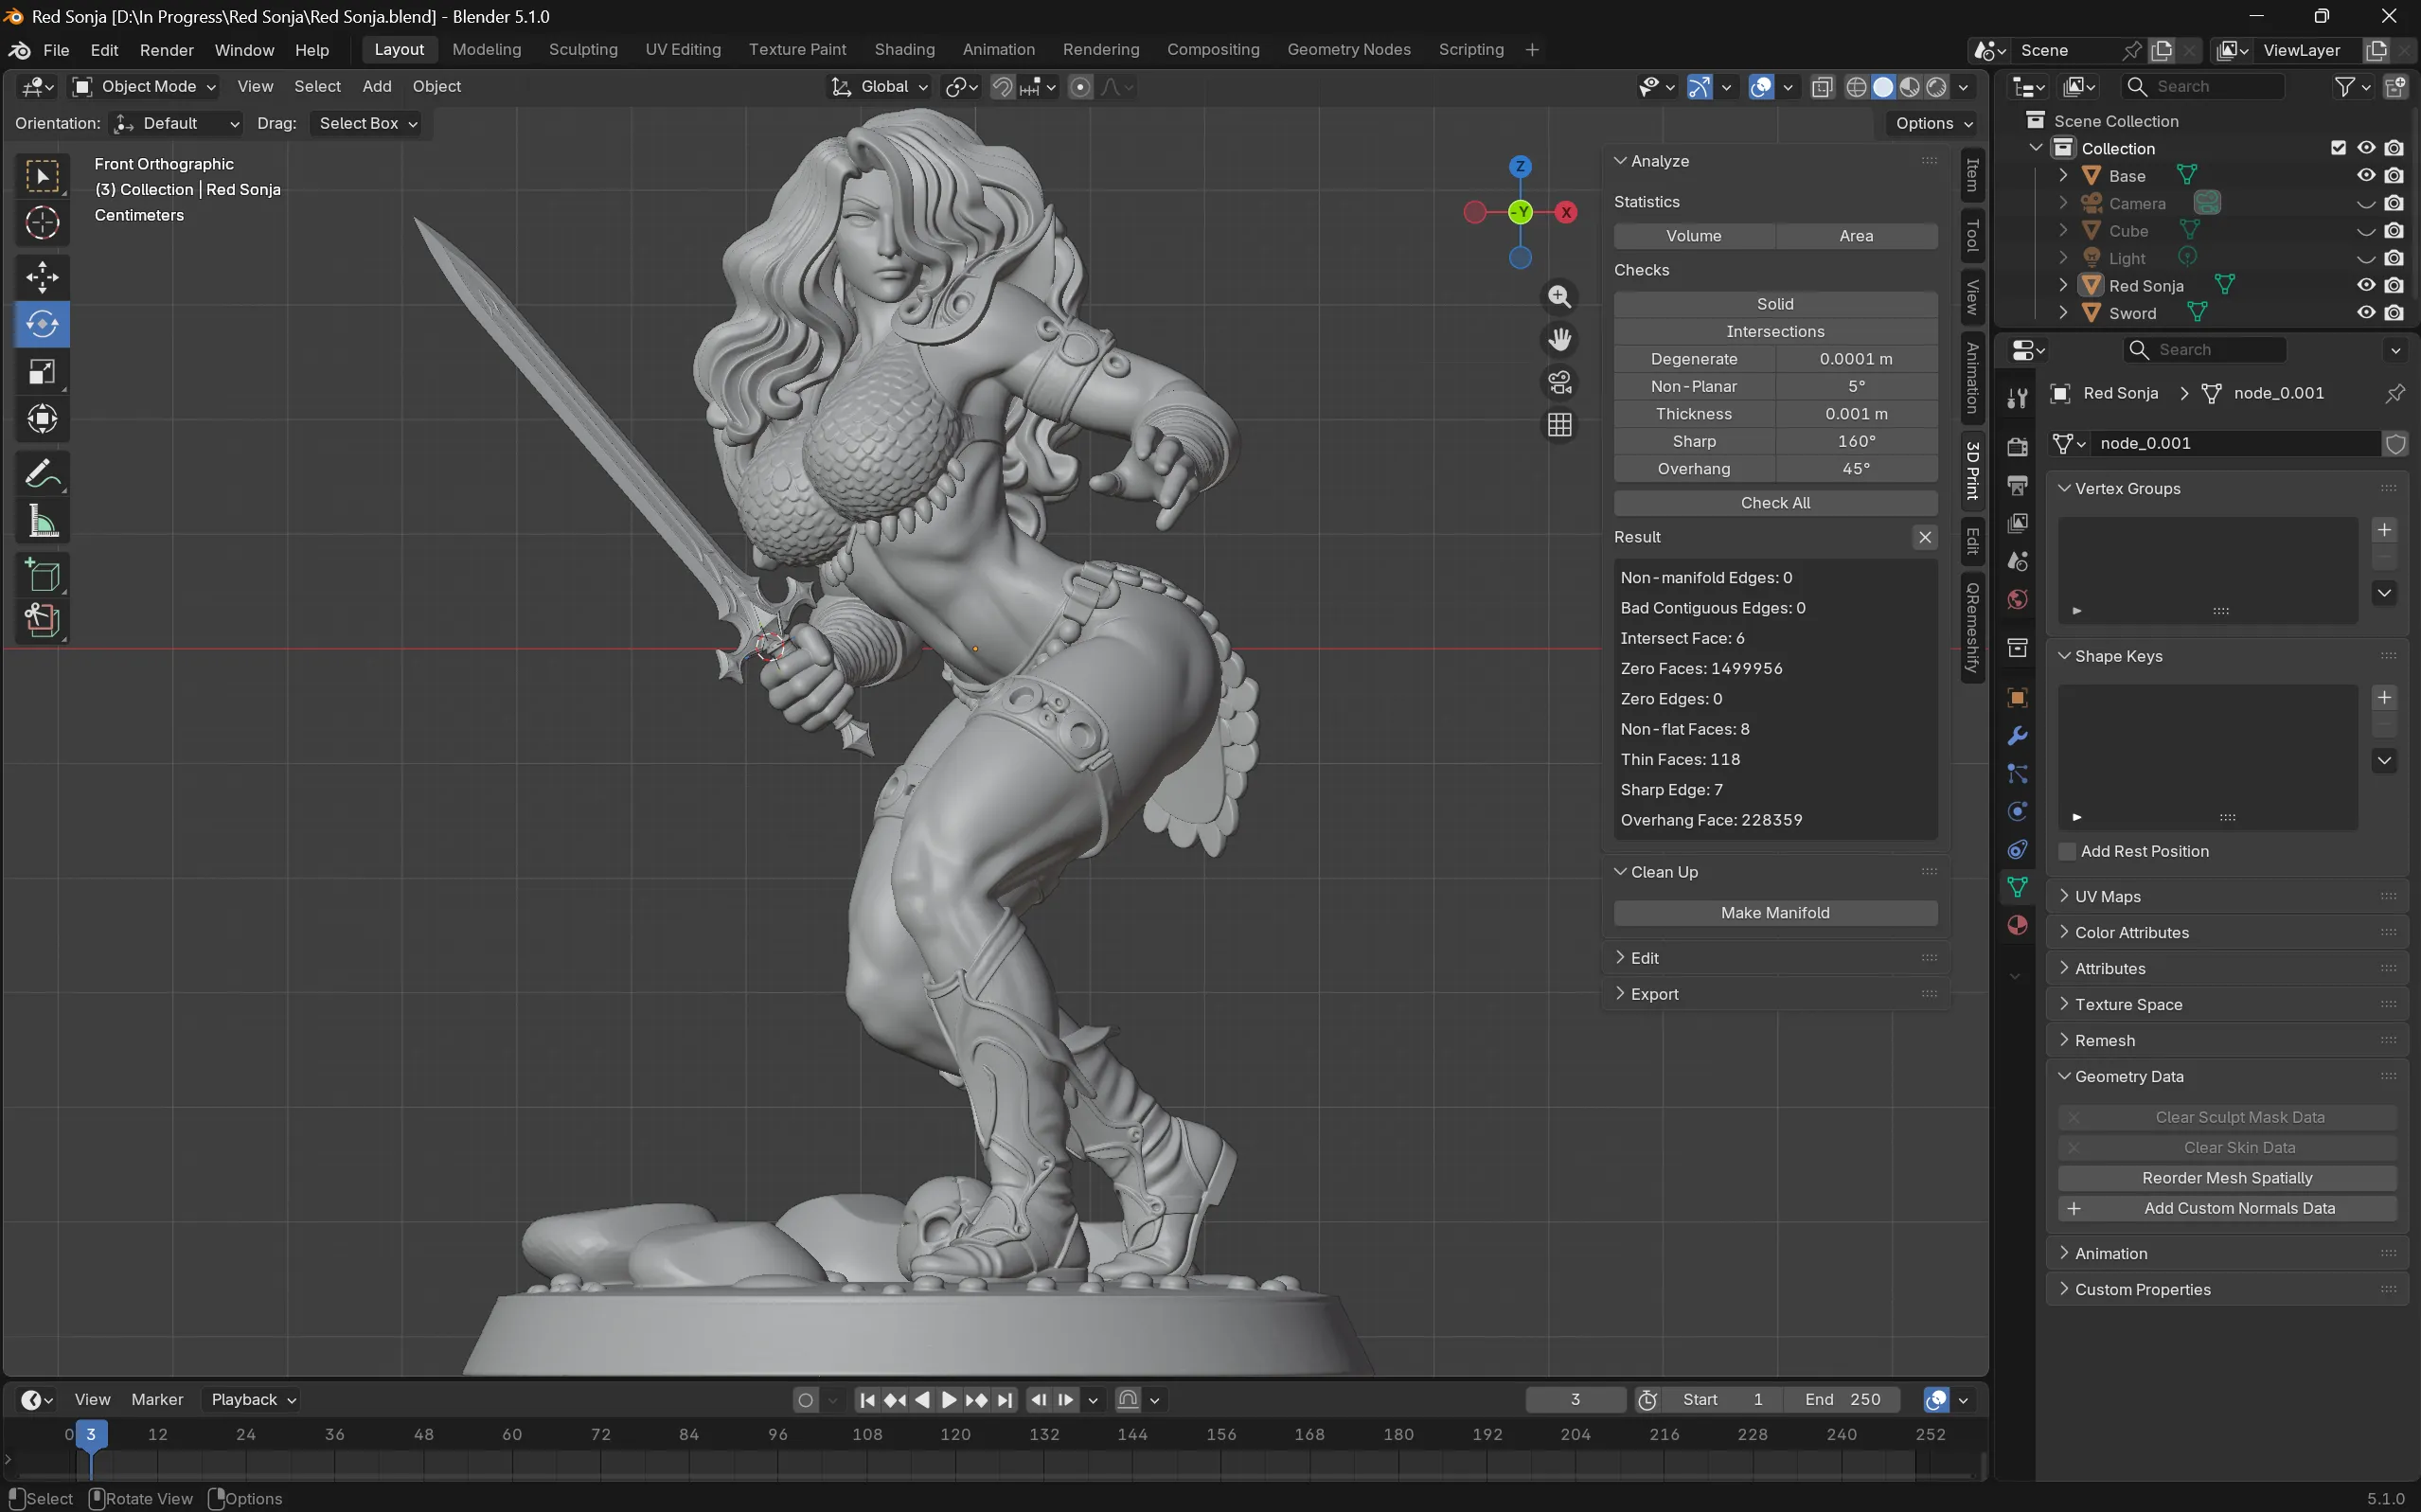Open the Output properties tab icon
Image resolution: width=2421 pixels, height=1512 pixels.
point(2017,486)
